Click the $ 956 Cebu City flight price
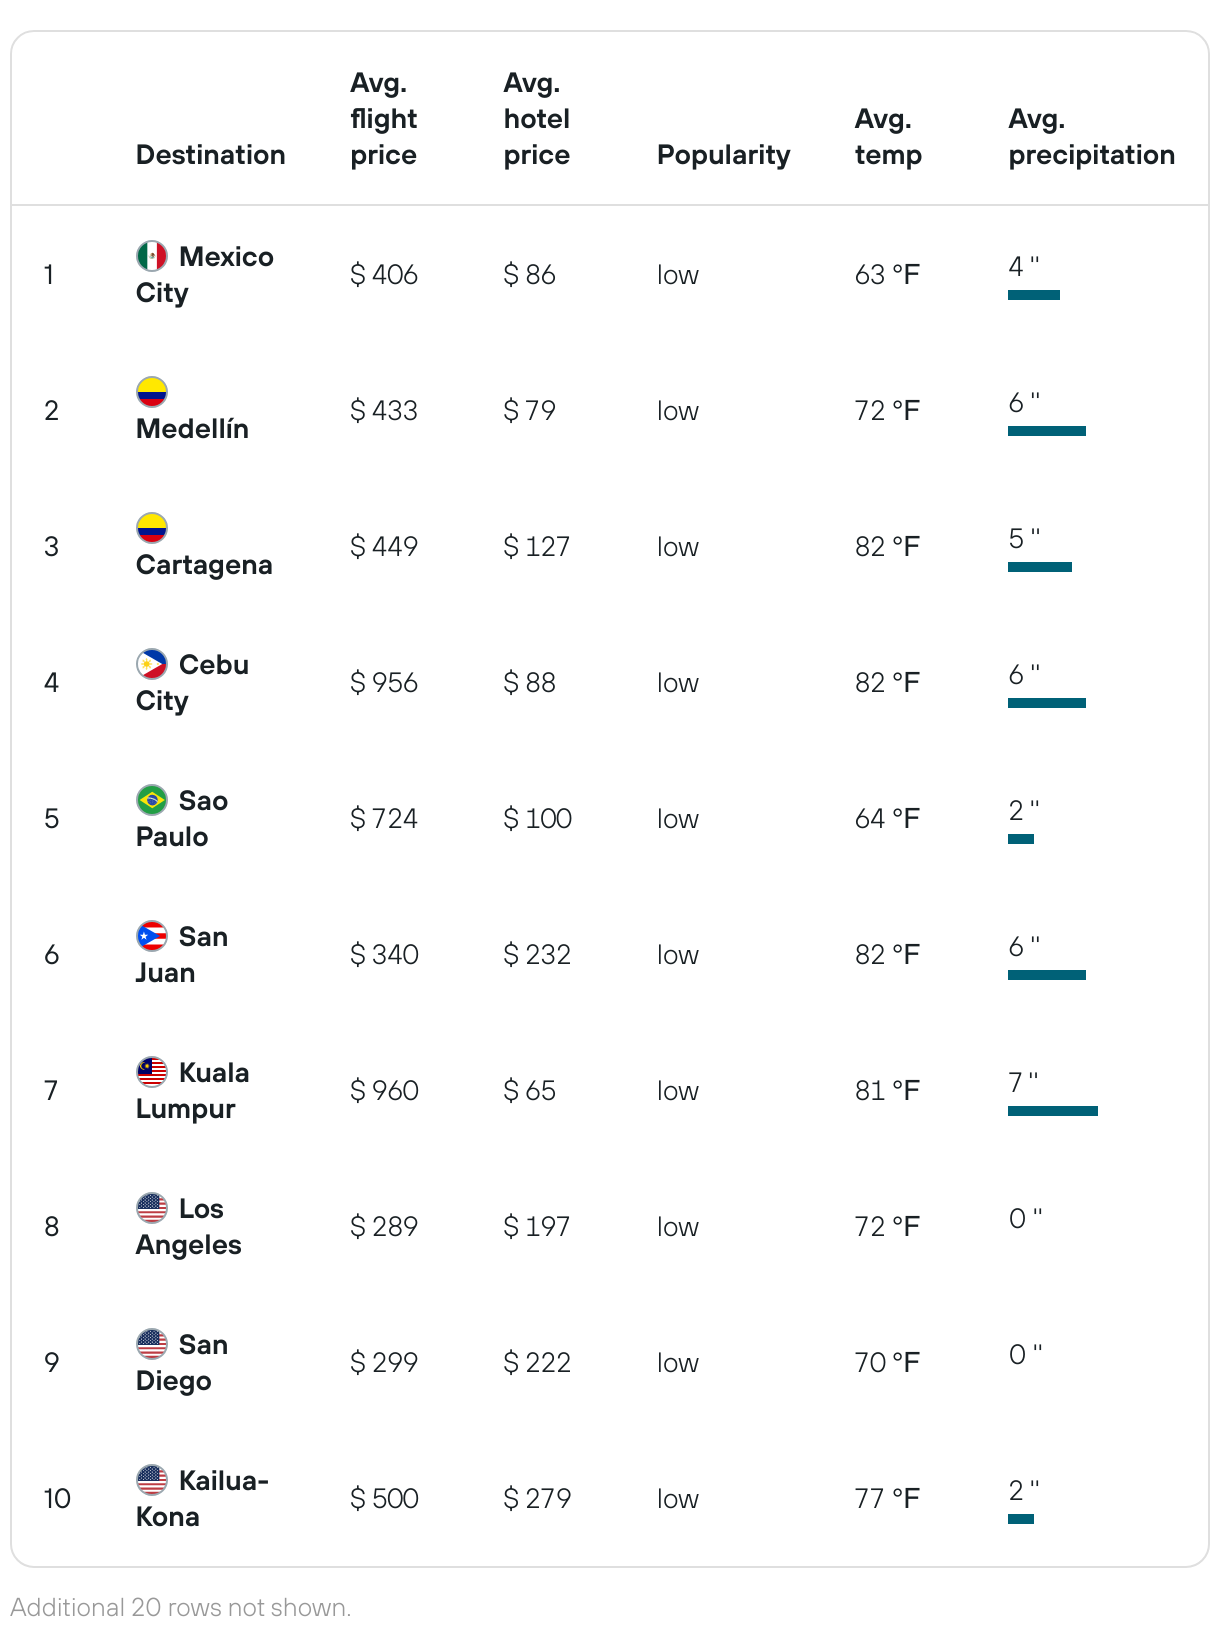1220x1634 pixels. pyautogui.click(x=384, y=683)
